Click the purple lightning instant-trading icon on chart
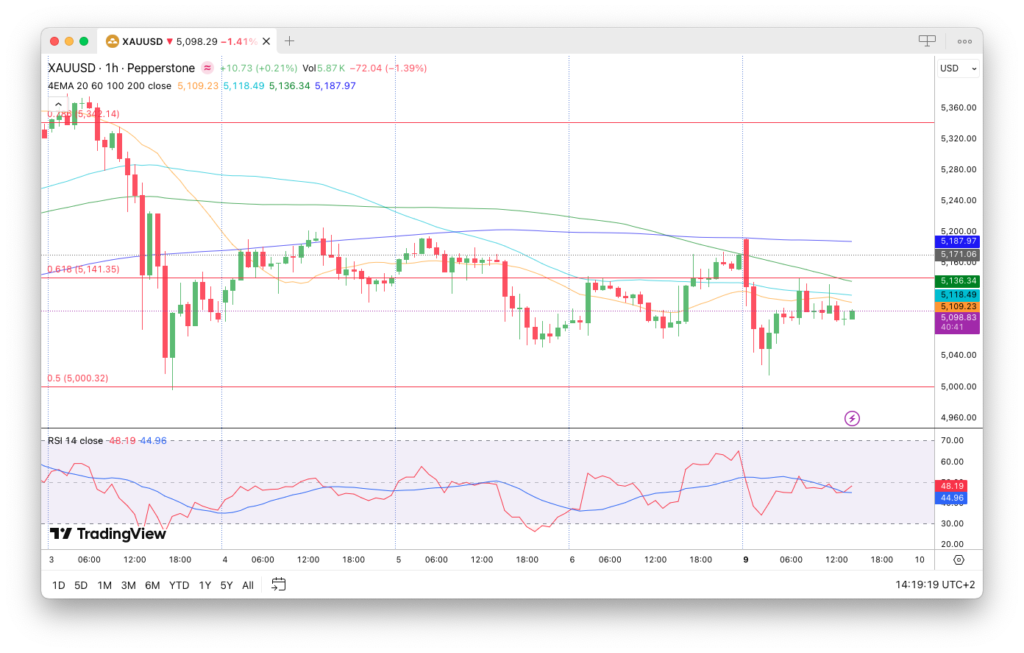 (x=852, y=417)
